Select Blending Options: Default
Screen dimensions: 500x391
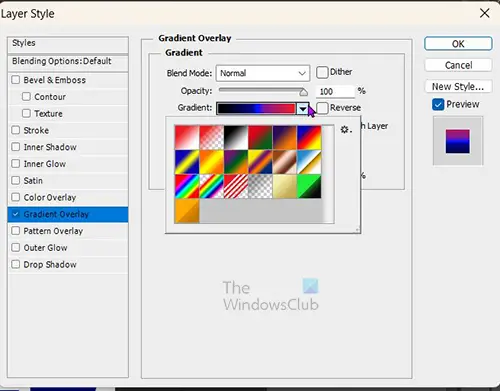68,62
